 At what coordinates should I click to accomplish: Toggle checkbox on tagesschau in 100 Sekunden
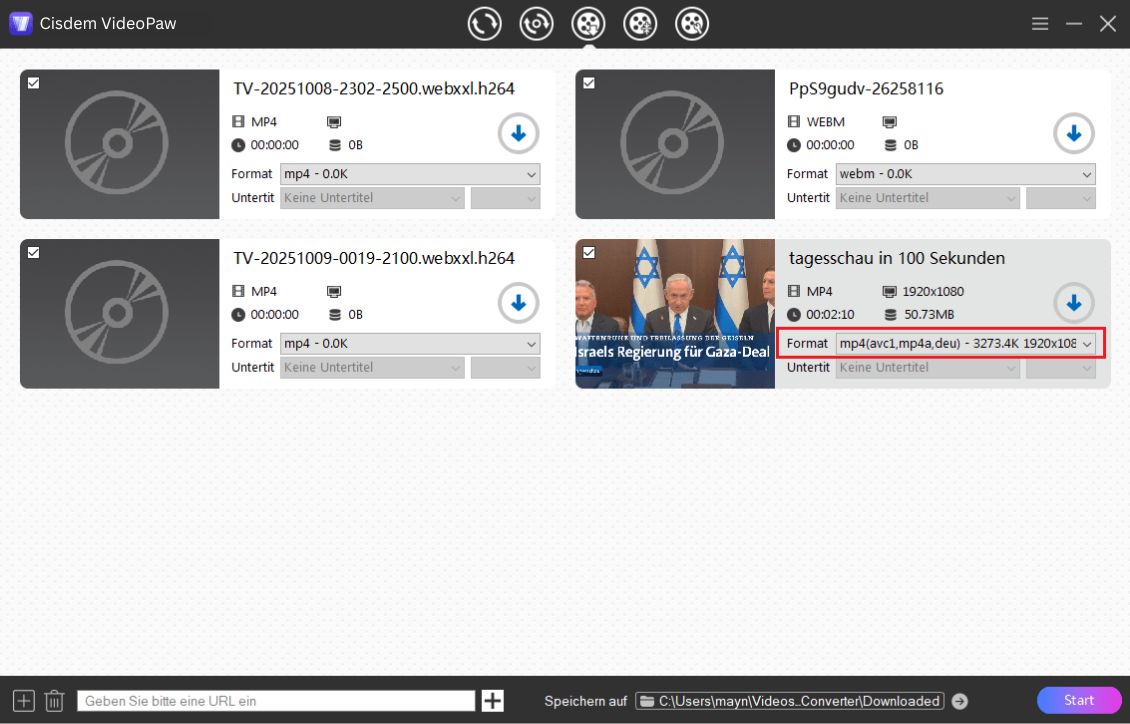coord(588,253)
